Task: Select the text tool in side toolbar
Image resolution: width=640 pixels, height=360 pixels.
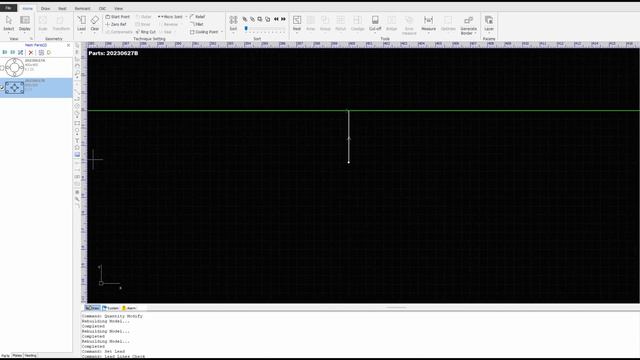Action: coord(77,140)
